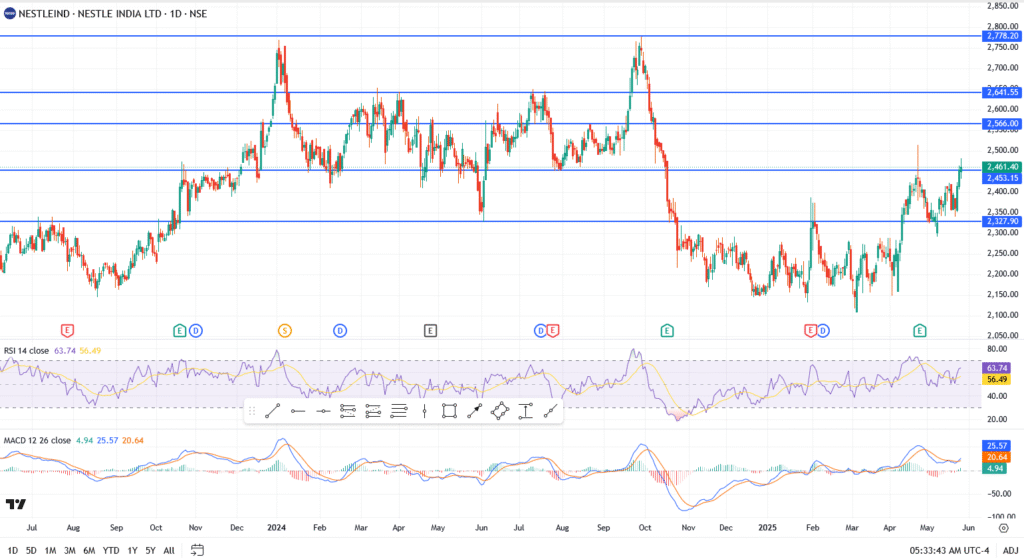Click the green histogram label 4.94
1024x559 pixels.
[x=994, y=468]
